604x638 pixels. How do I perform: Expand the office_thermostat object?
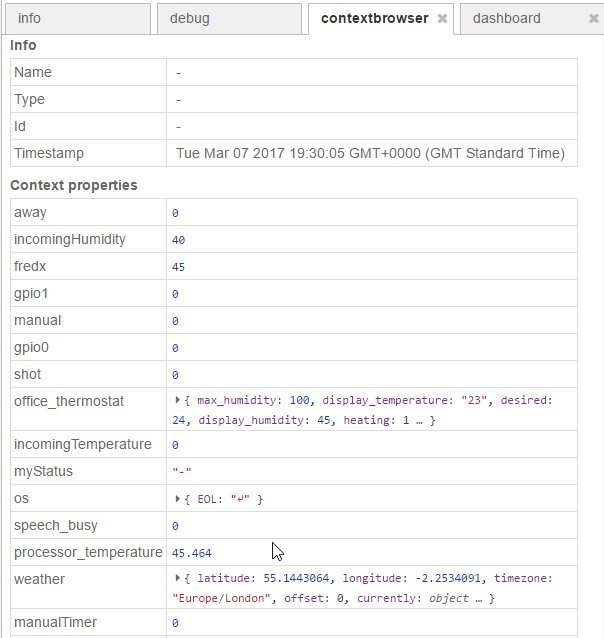click(178, 400)
